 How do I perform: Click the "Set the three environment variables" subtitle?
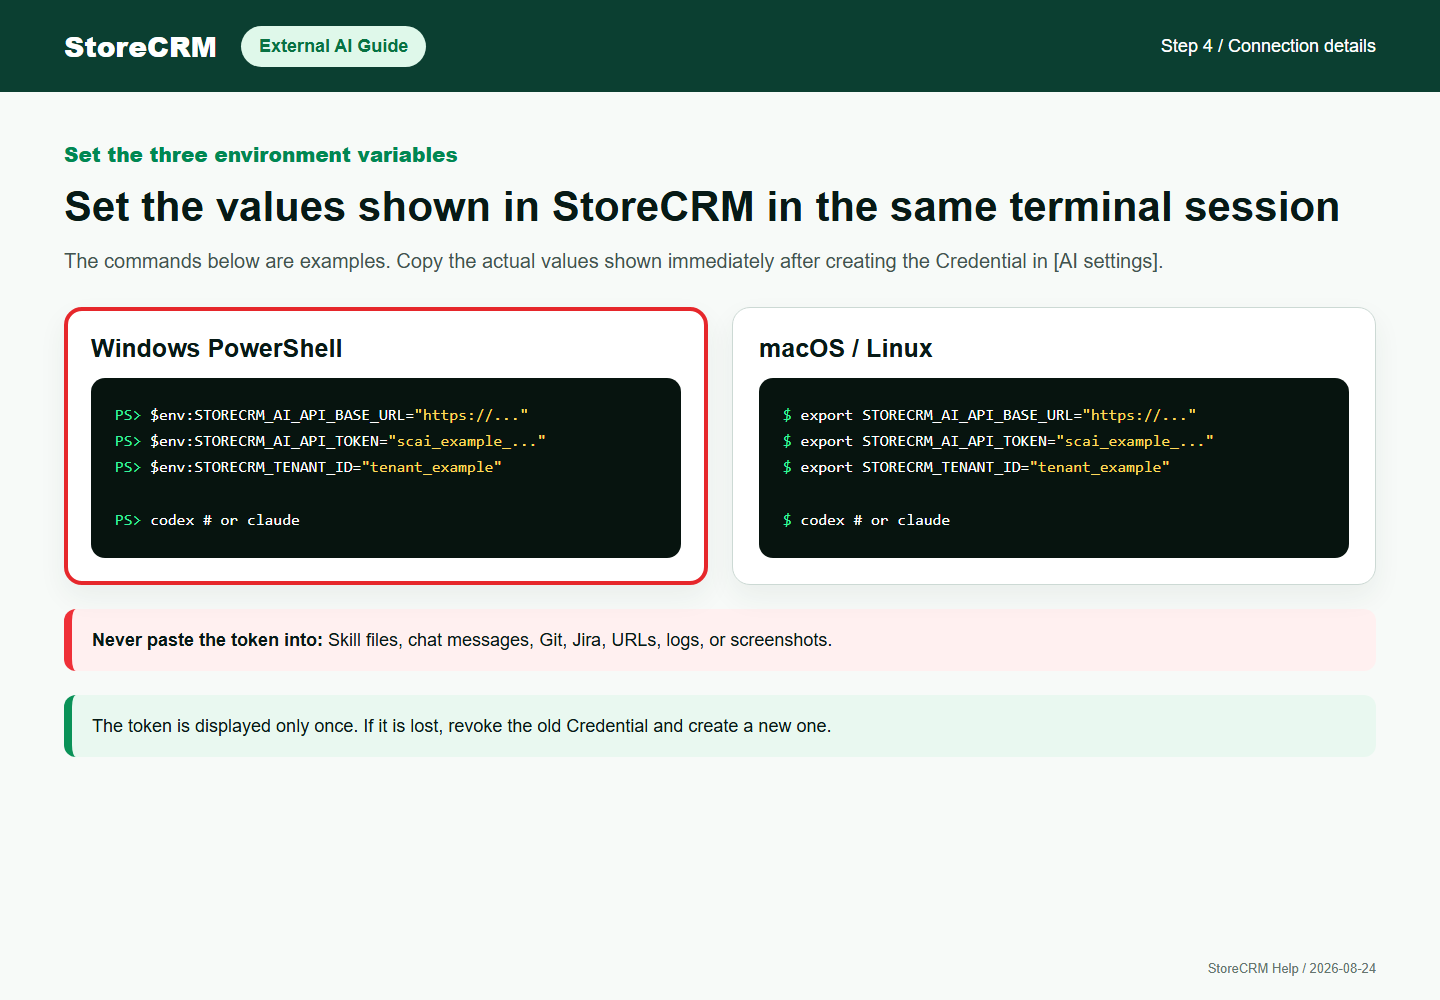[x=261, y=155]
